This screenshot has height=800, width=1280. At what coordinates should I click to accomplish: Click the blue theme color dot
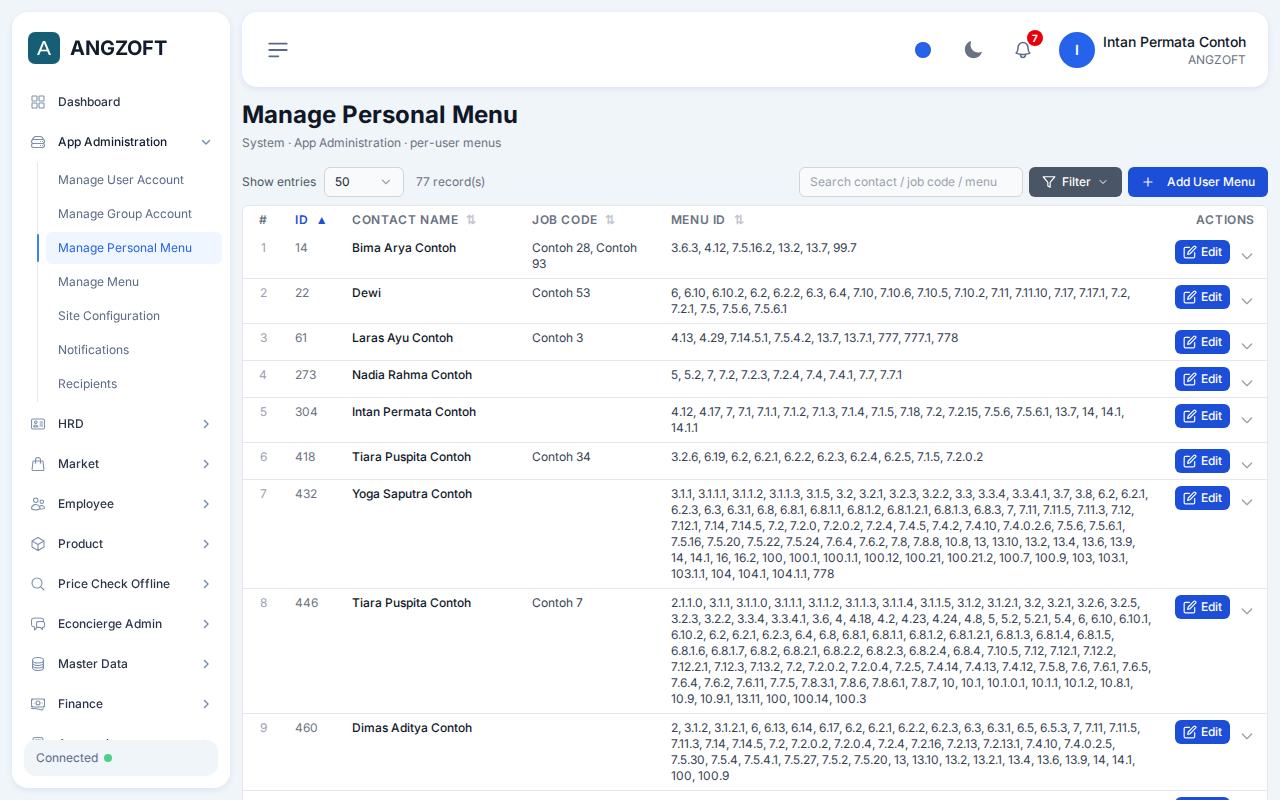coord(923,49)
